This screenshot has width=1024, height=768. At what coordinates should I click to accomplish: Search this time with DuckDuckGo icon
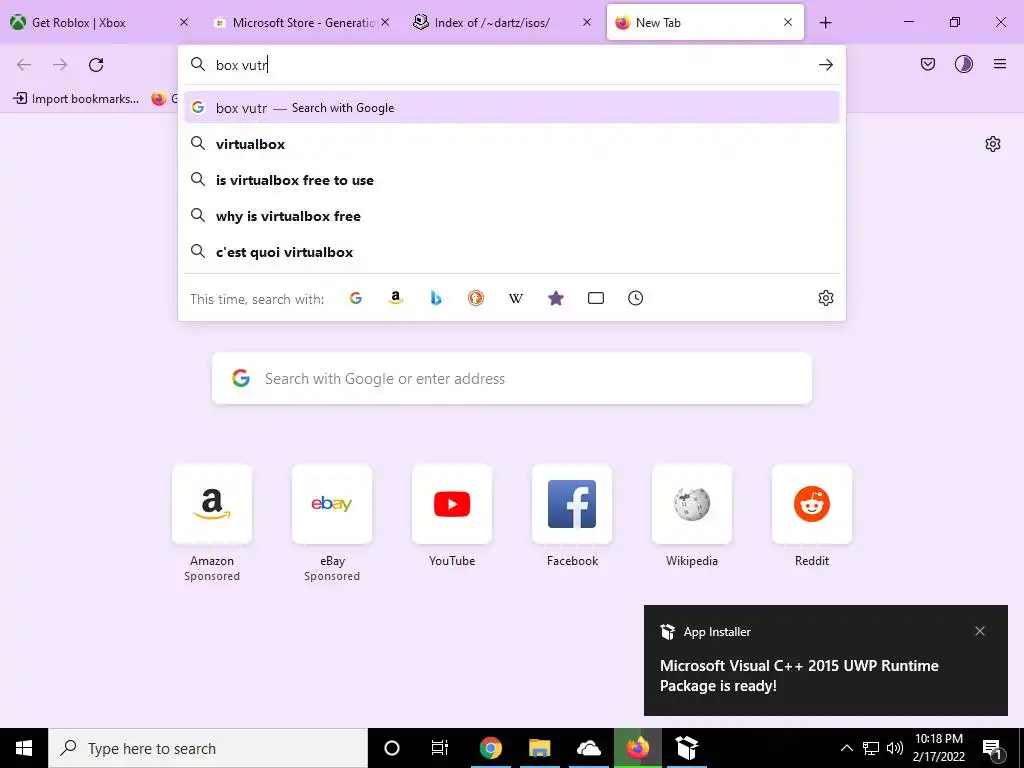point(475,298)
